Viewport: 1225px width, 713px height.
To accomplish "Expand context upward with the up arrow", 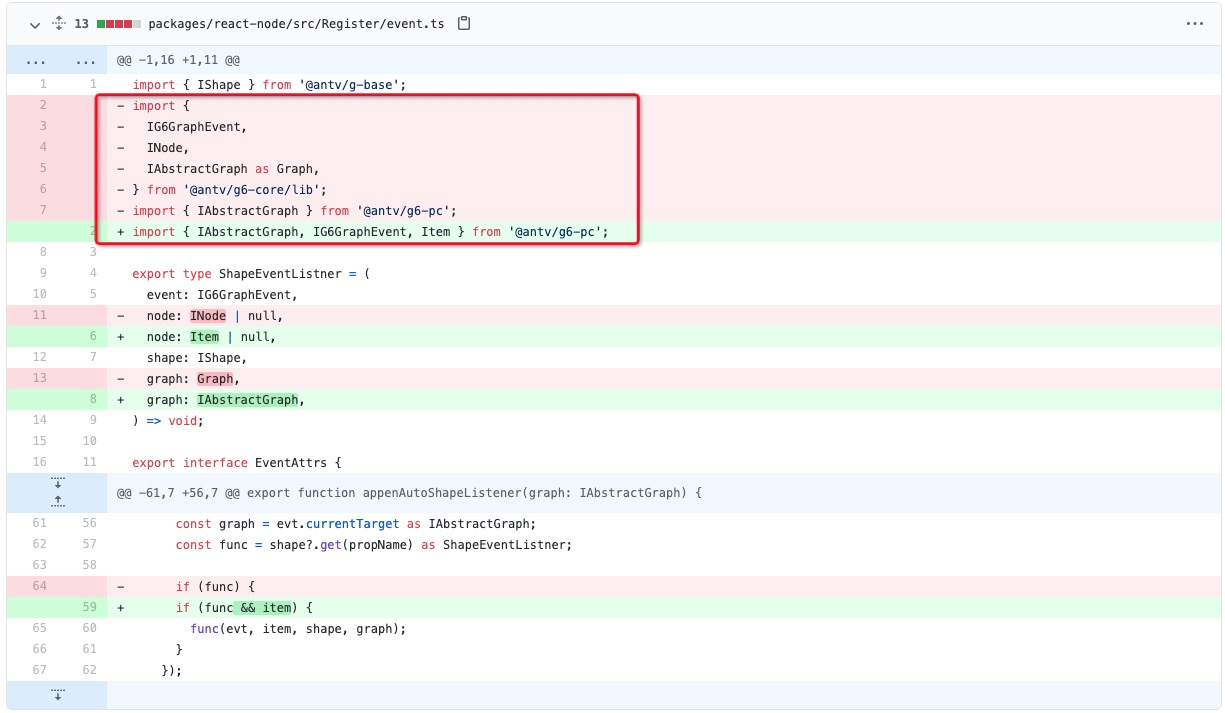I will click(59, 498).
